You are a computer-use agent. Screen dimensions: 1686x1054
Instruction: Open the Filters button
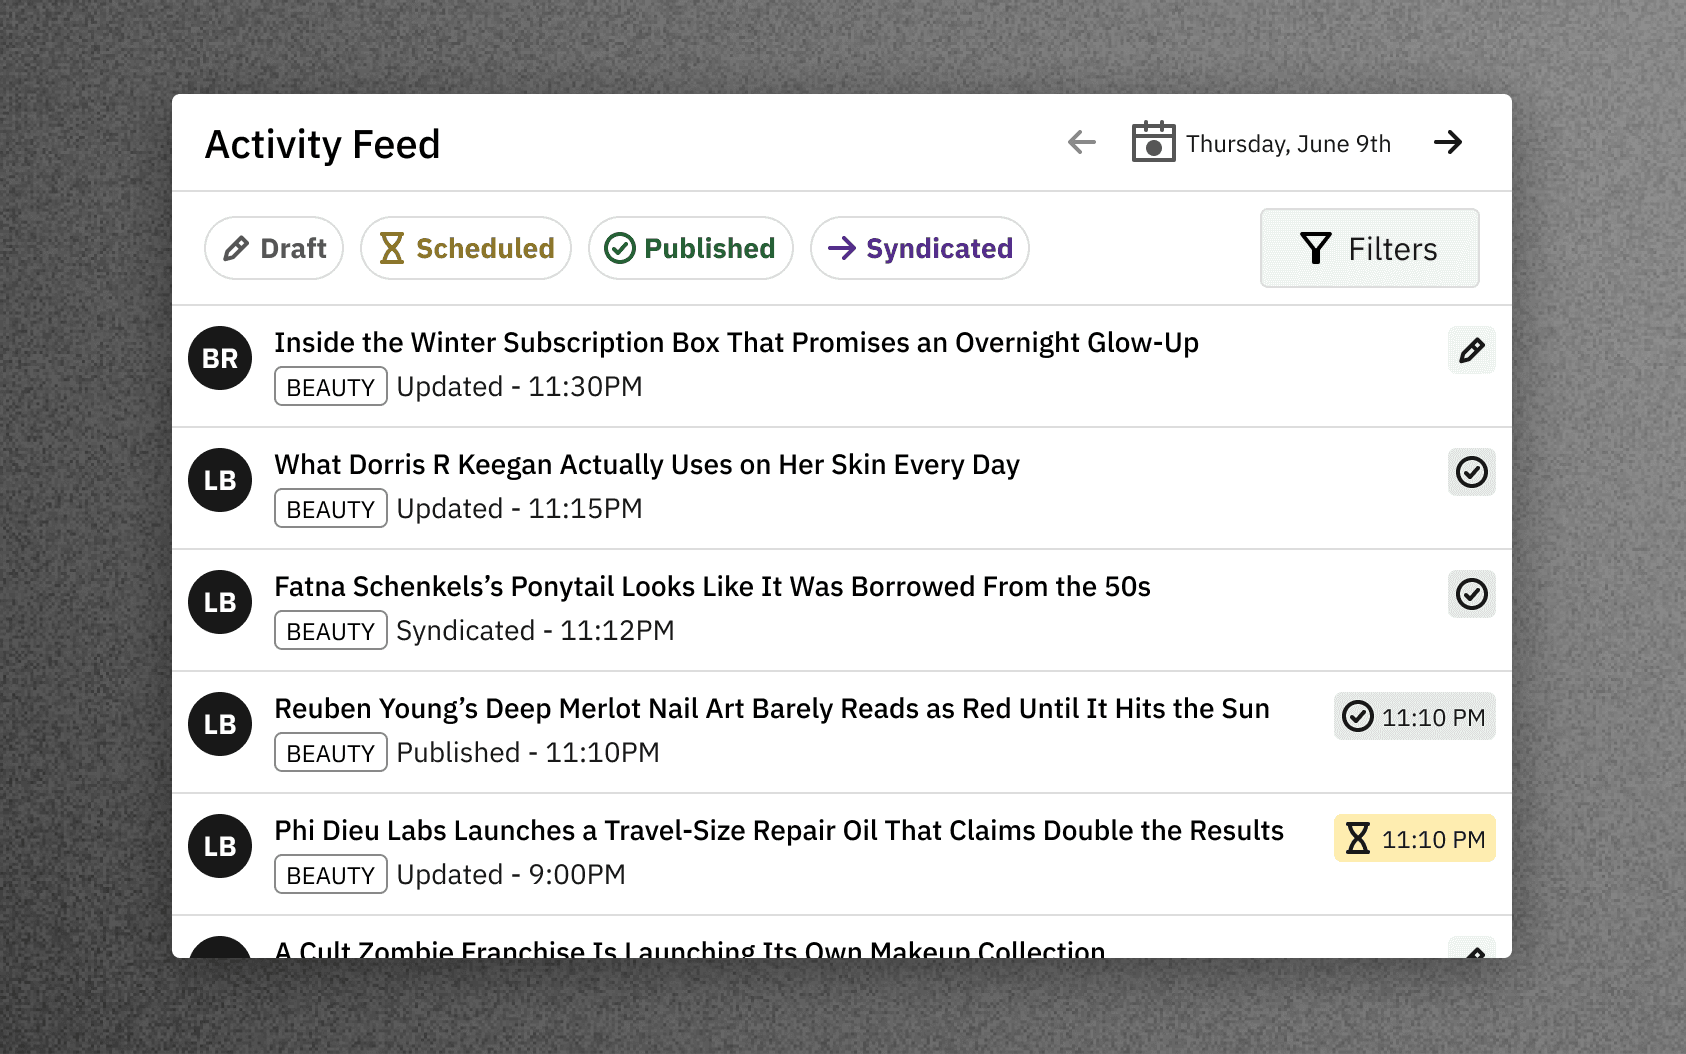(1370, 248)
